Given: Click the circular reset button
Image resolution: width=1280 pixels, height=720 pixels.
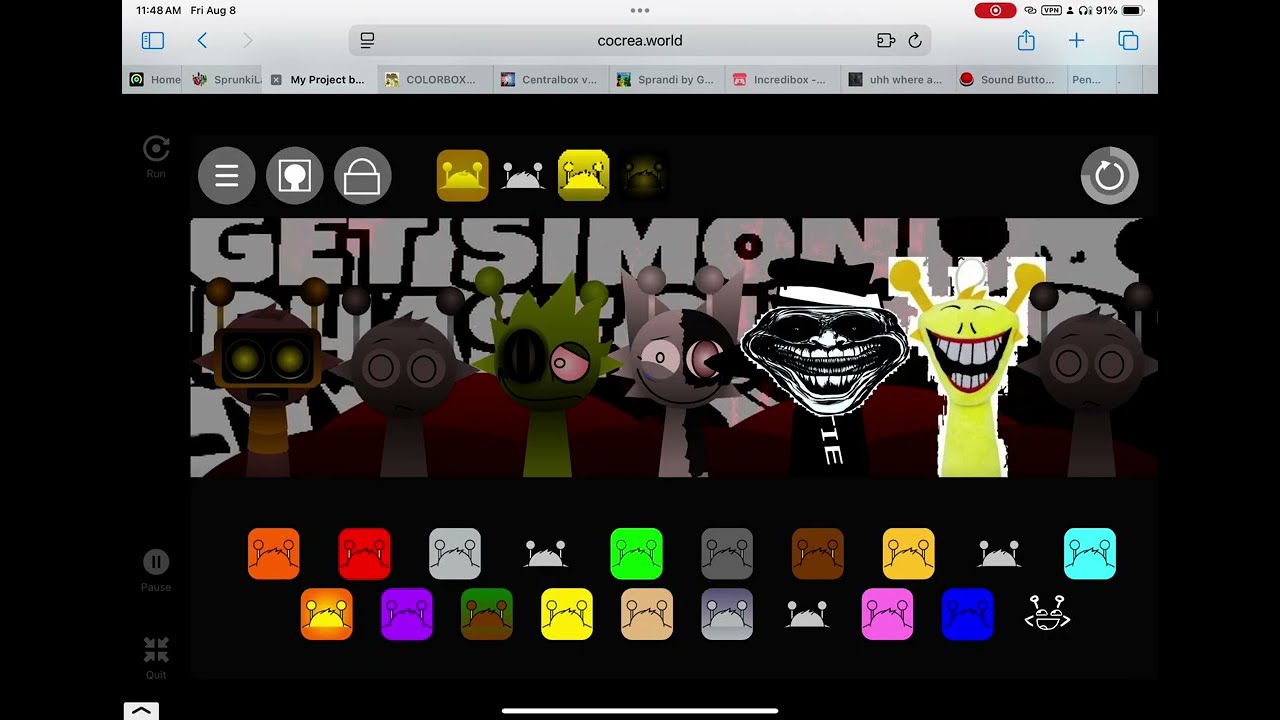Looking at the screenshot, I should (x=1110, y=176).
